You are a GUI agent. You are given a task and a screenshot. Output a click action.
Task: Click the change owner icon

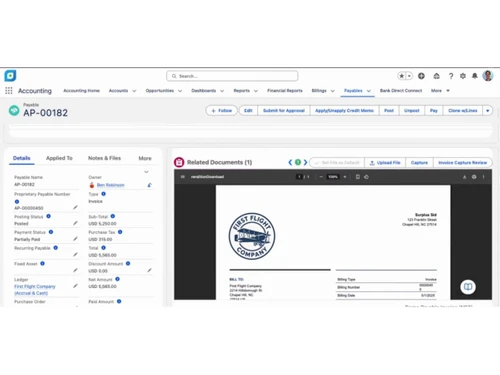click(149, 185)
